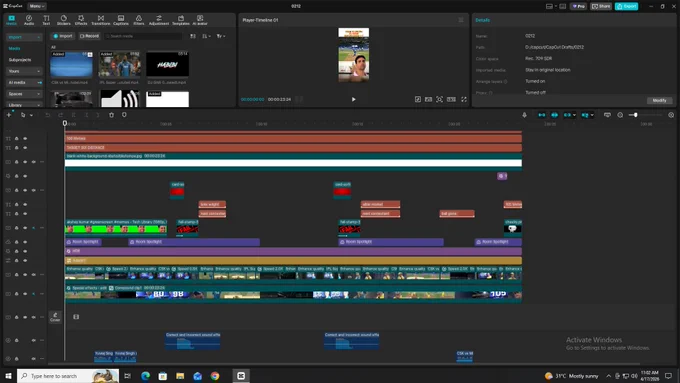Start voiceover recording with microphone icon
Screen dimensions: 680x383
pyautogui.click(x=524, y=115)
